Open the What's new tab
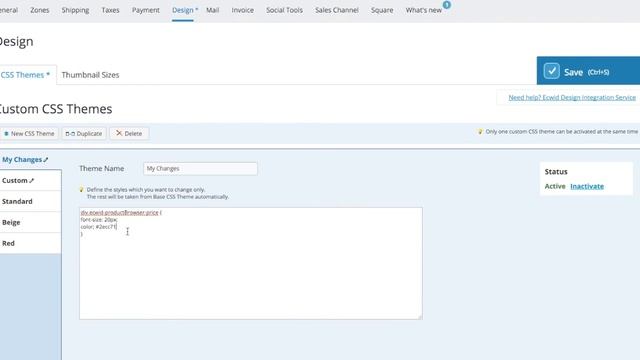The image size is (640, 360). tap(424, 10)
